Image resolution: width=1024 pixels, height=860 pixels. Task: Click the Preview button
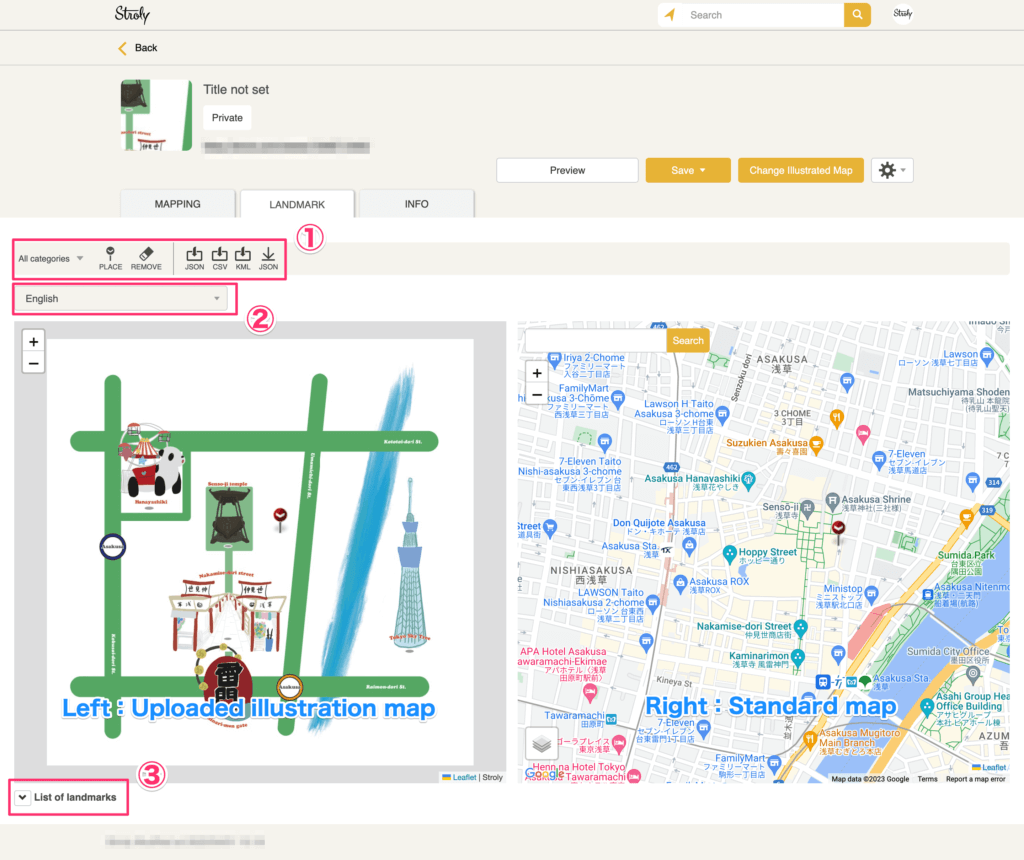(x=567, y=170)
